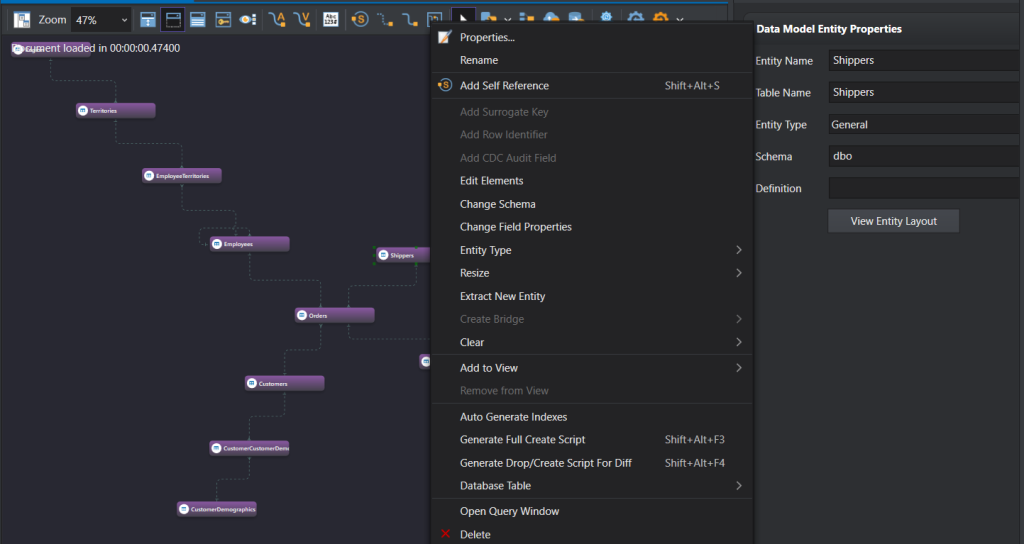Select Generate Full Create Script

[522, 440]
